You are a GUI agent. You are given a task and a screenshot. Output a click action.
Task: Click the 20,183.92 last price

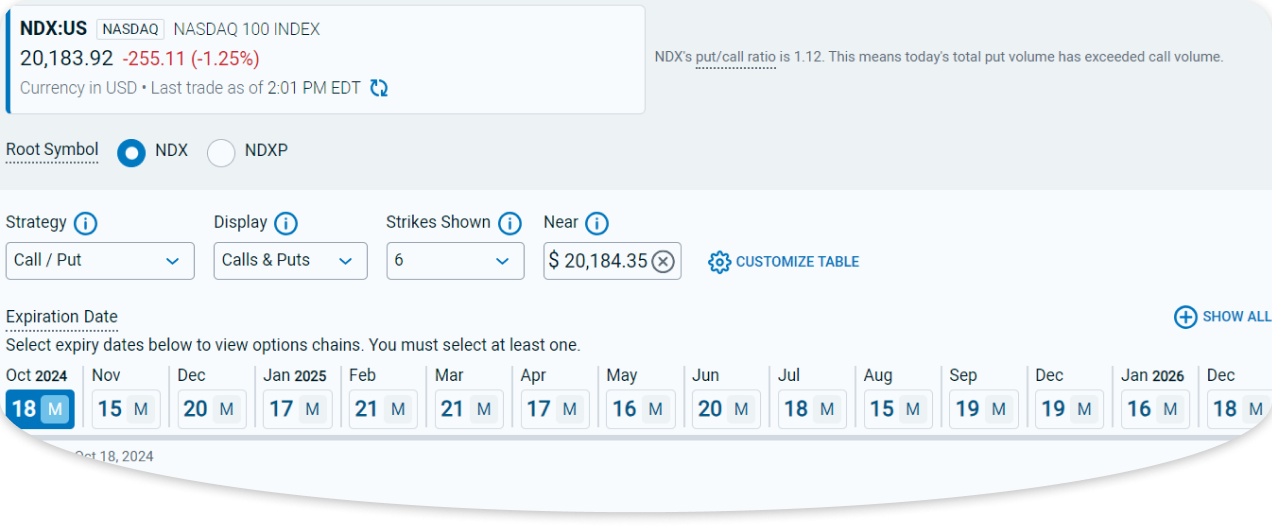coord(67,59)
